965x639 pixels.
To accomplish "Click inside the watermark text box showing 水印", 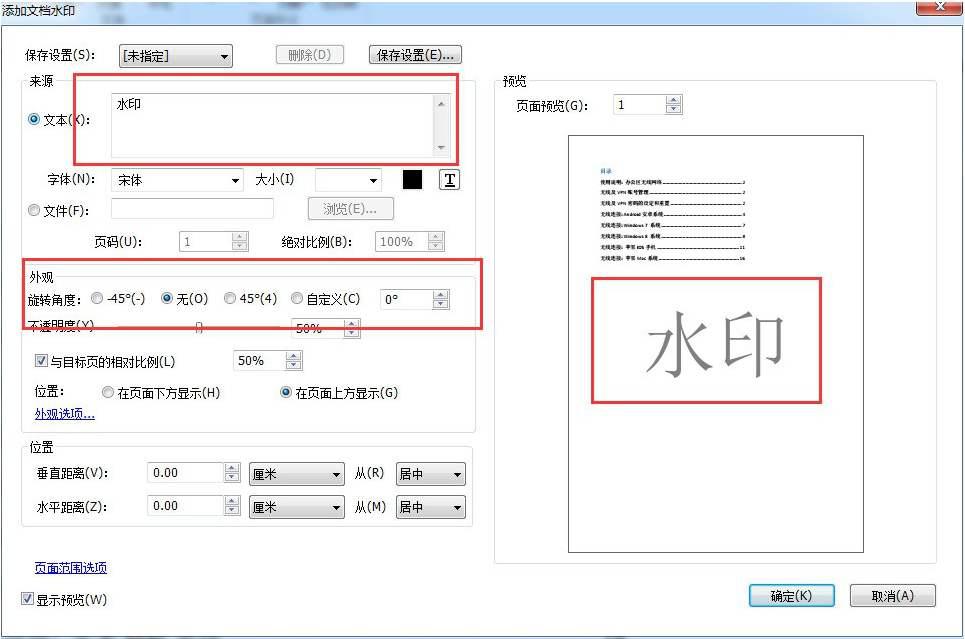I will click(x=270, y=120).
